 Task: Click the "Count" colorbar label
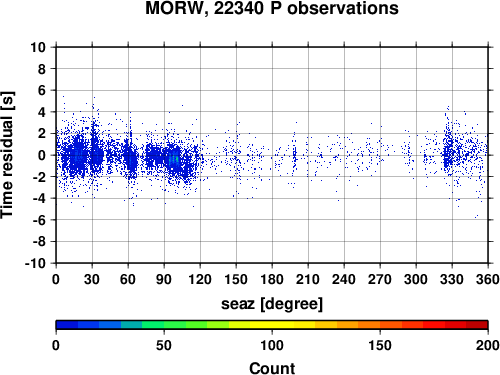point(272,368)
